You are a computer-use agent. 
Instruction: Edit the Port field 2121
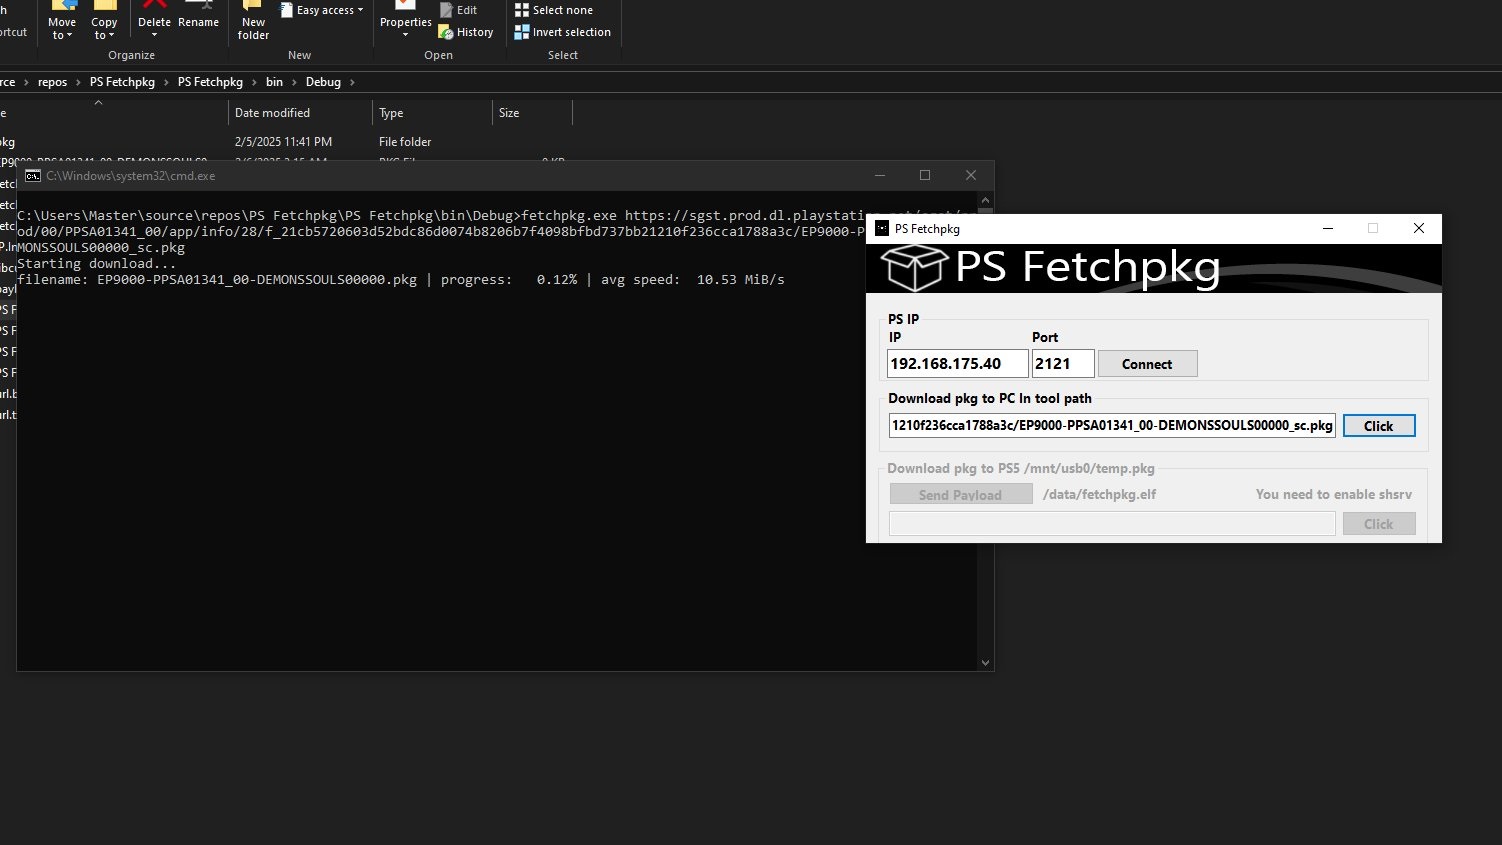1063,364
